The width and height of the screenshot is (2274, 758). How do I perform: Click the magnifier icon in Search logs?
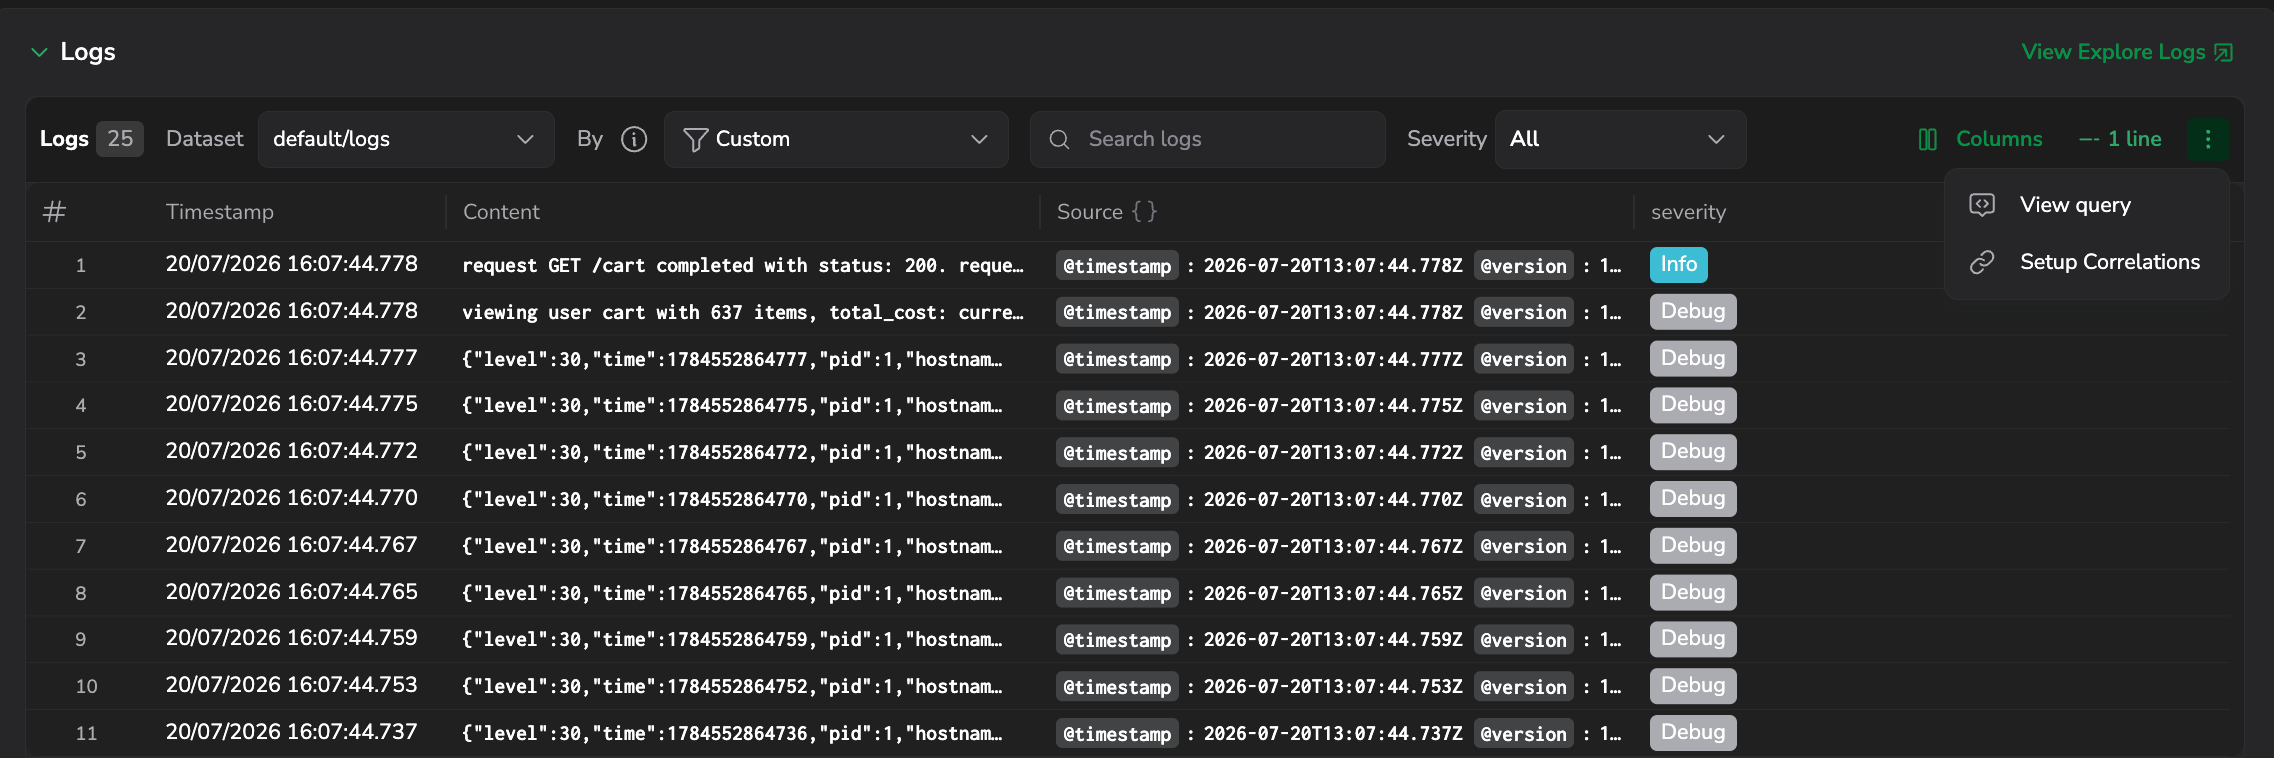click(1060, 139)
